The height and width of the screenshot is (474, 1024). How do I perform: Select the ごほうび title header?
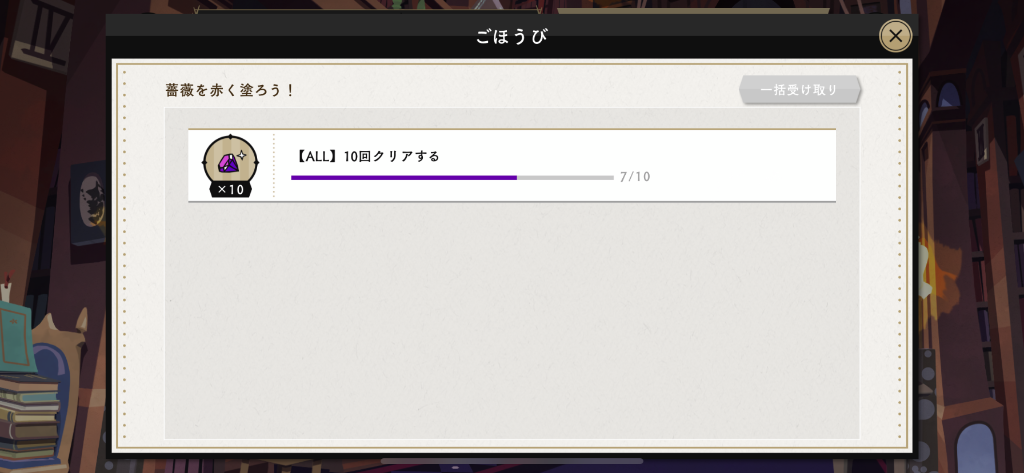[511, 36]
